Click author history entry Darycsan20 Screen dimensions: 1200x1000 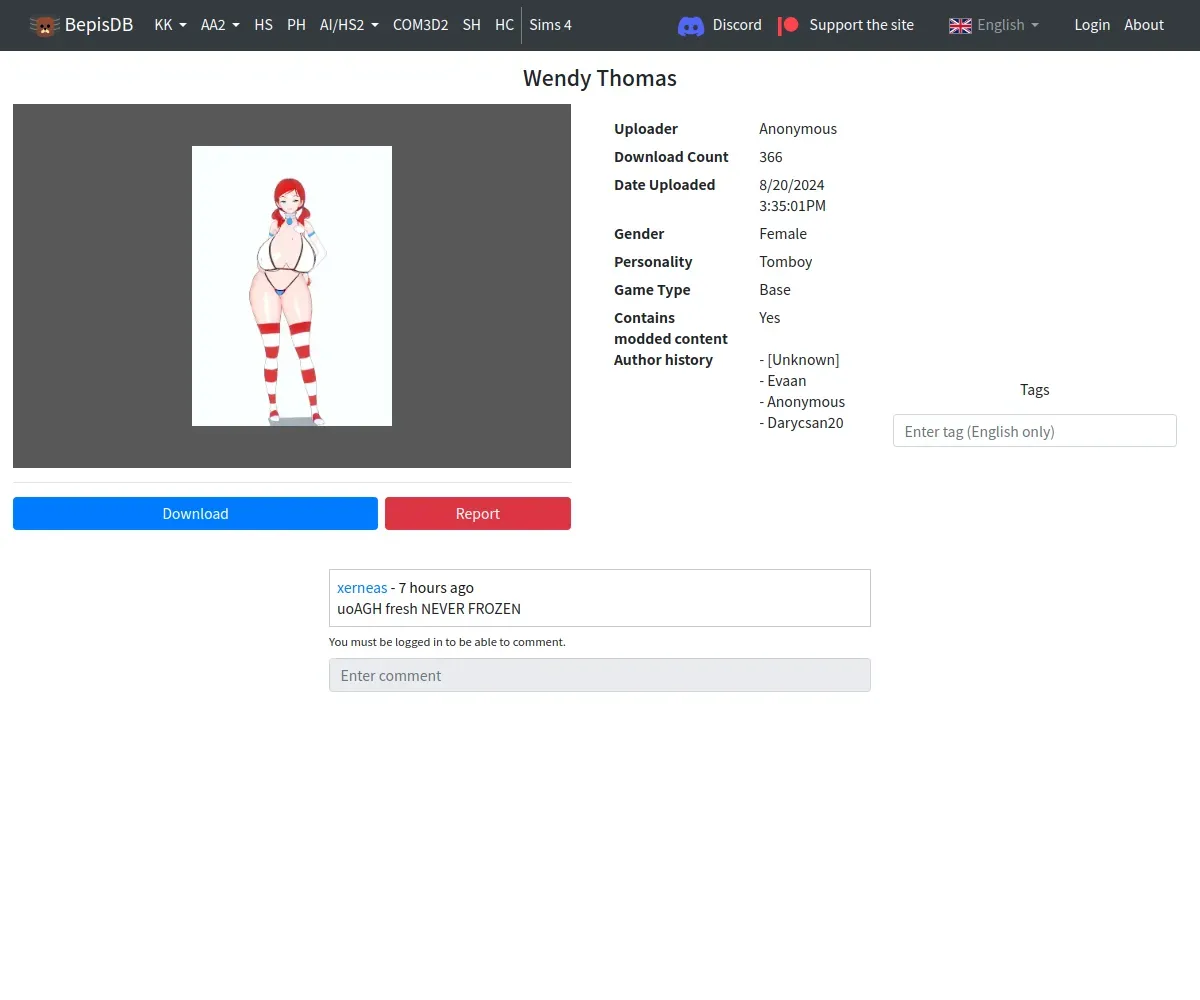pos(802,423)
